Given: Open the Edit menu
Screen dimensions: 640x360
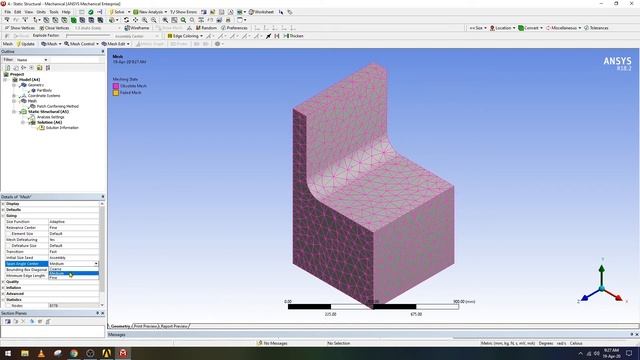Looking at the screenshot, I should tap(18, 12).
